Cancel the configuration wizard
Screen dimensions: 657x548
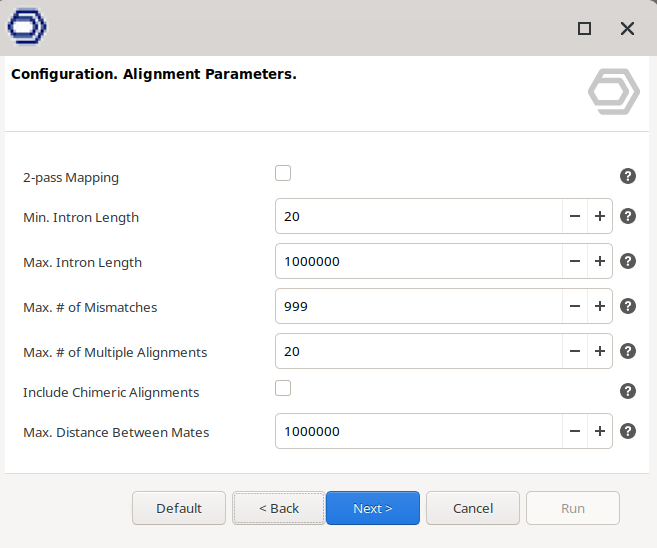pos(473,508)
